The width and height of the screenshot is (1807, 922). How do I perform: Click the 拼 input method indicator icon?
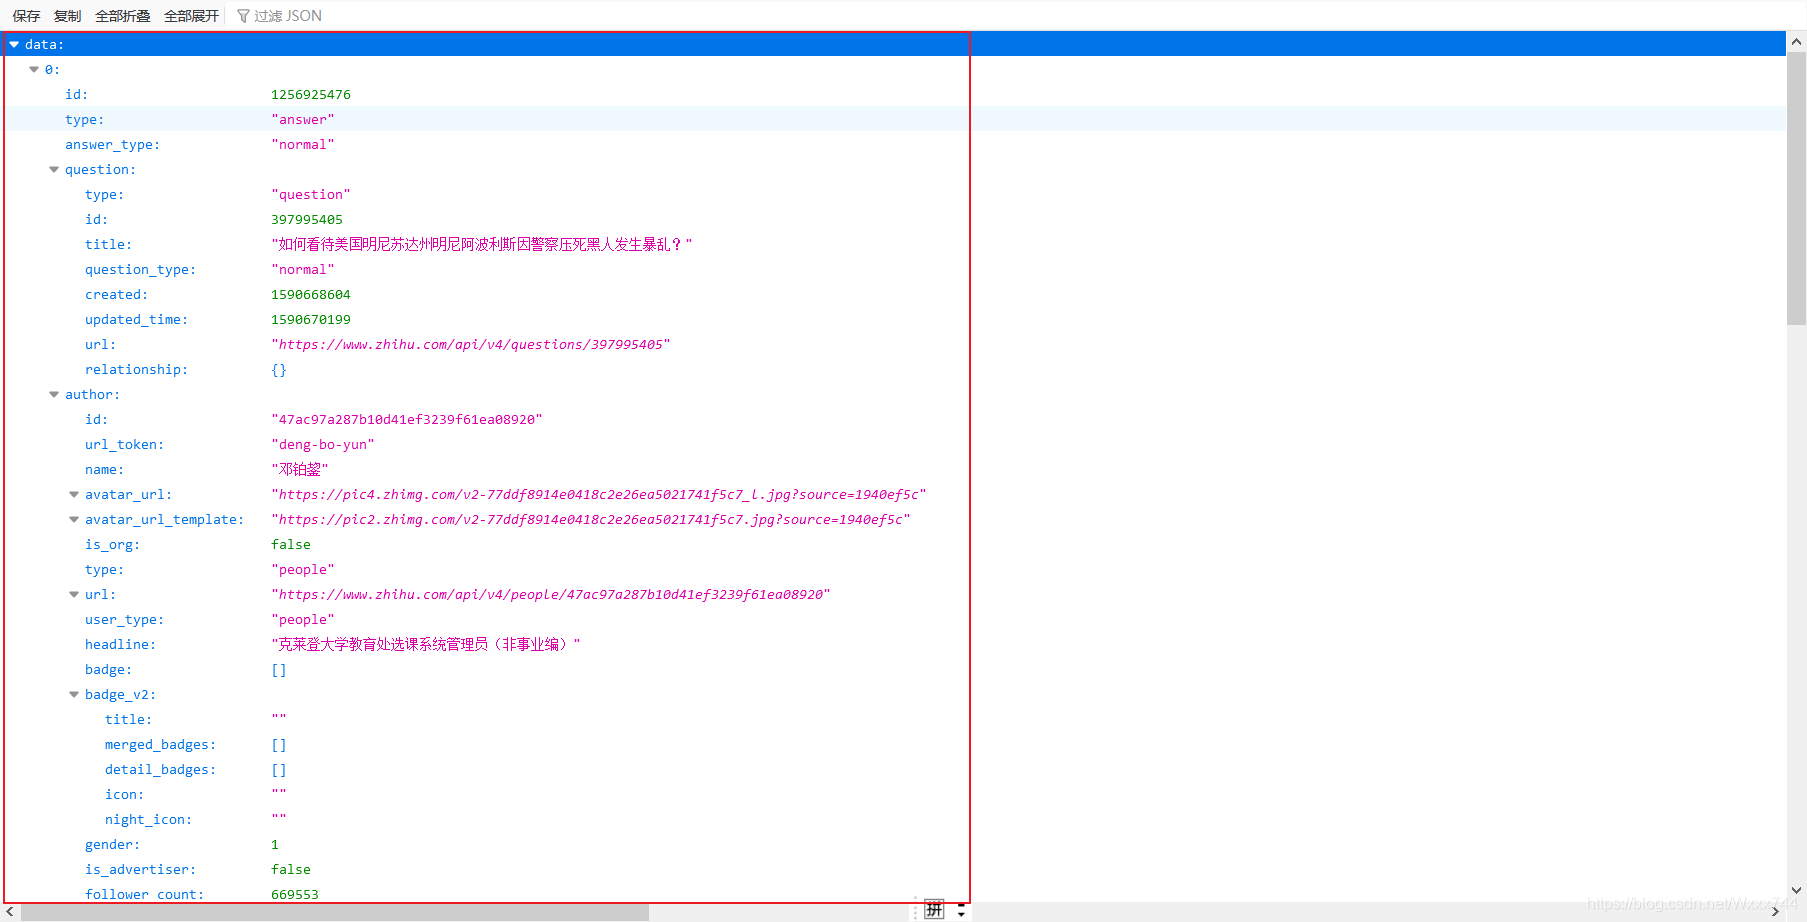click(x=934, y=909)
